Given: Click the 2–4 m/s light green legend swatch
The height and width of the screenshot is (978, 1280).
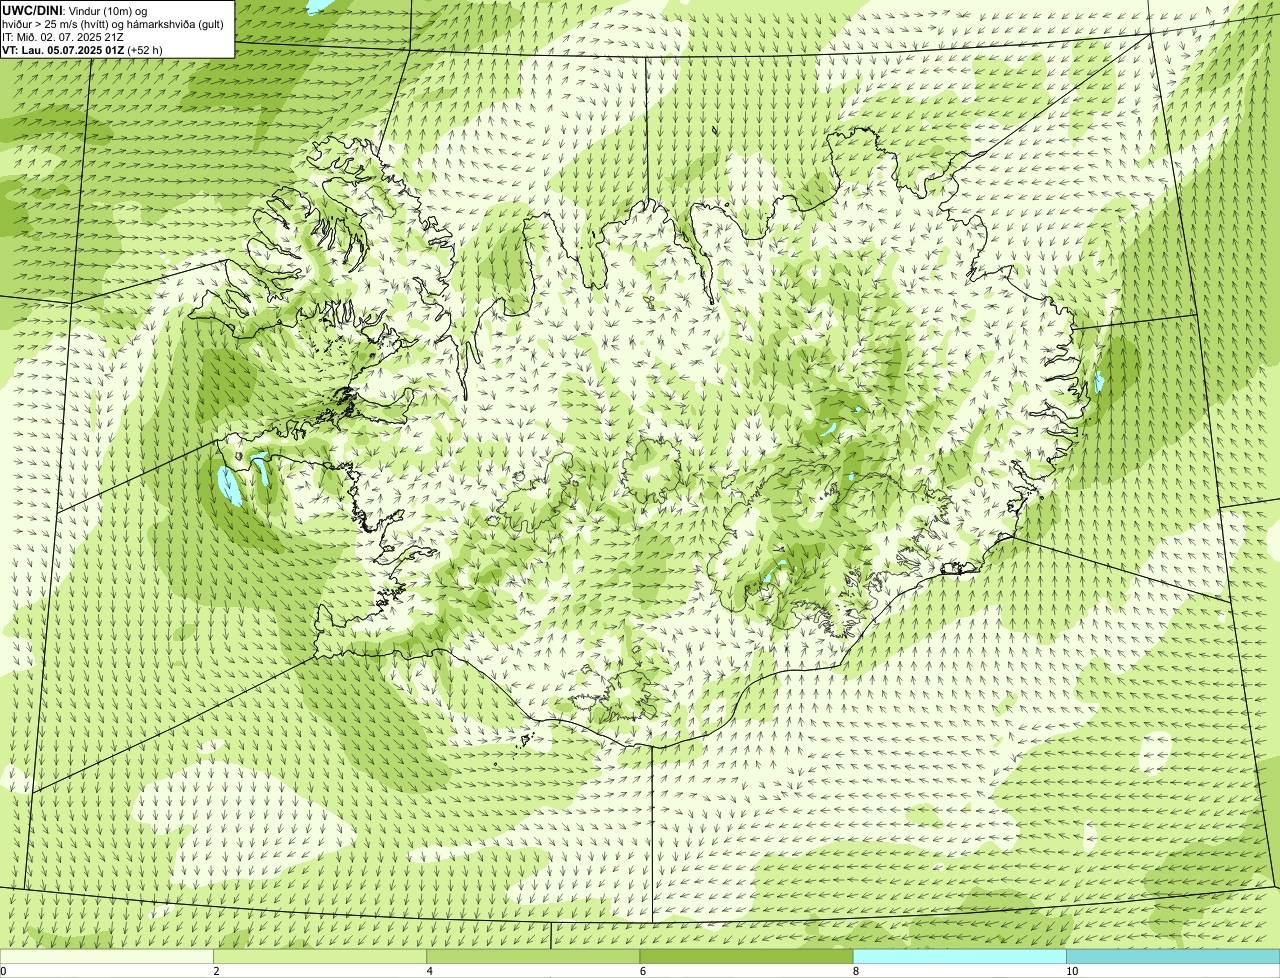Looking at the screenshot, I should (320, 957).
